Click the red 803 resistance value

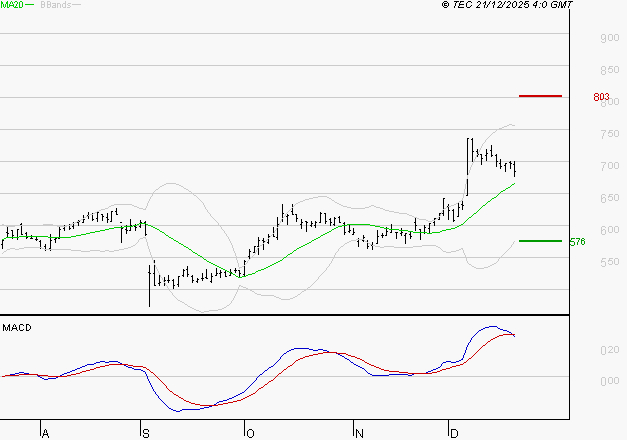click(601, 97)
